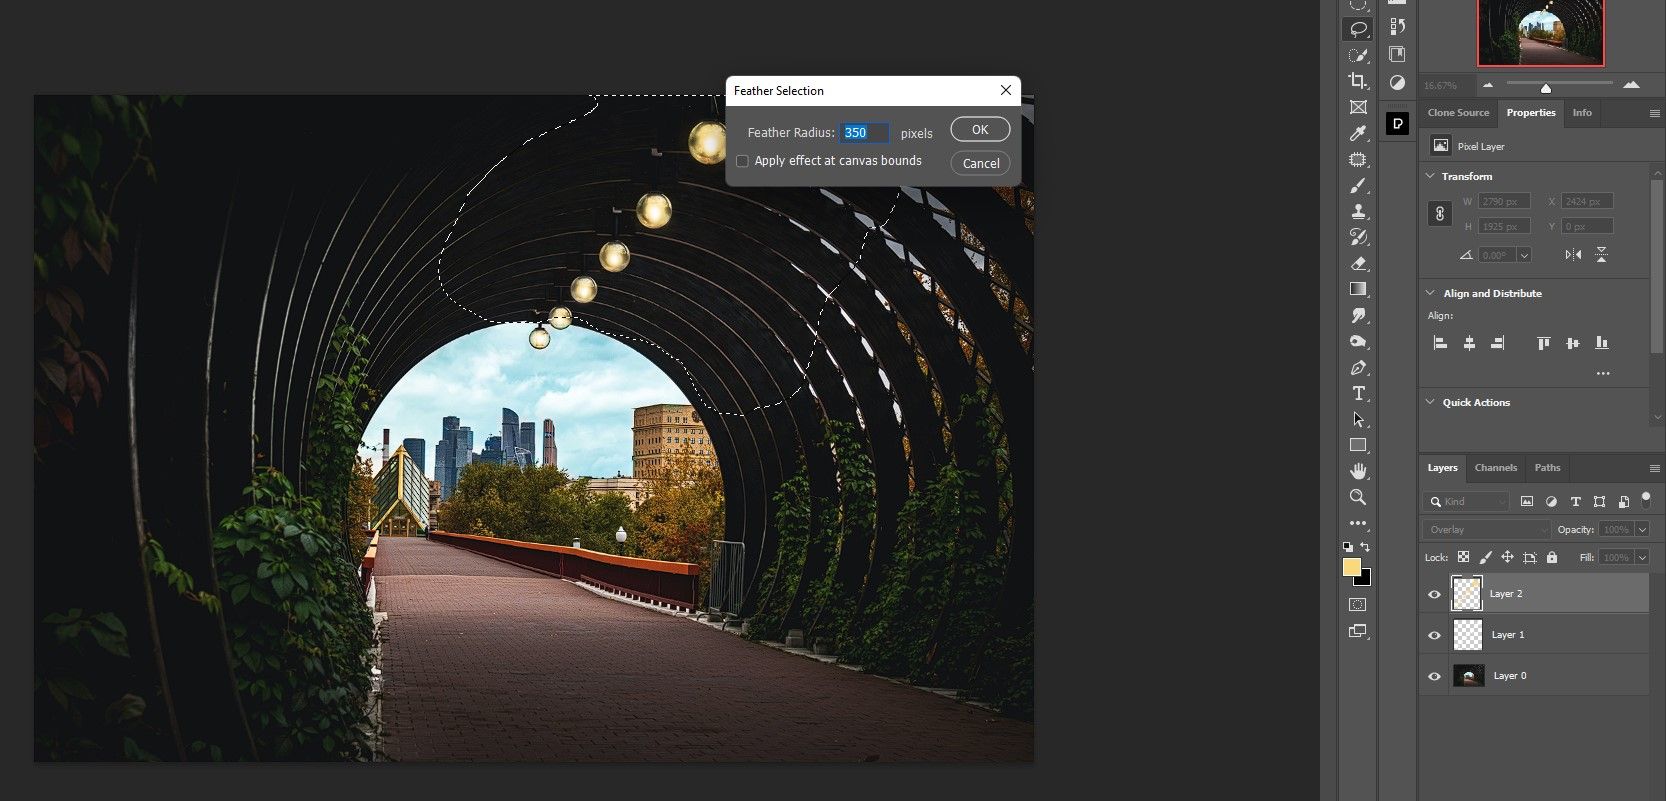
Task: Select the Zoom tool
Action: coord(1358,497)
